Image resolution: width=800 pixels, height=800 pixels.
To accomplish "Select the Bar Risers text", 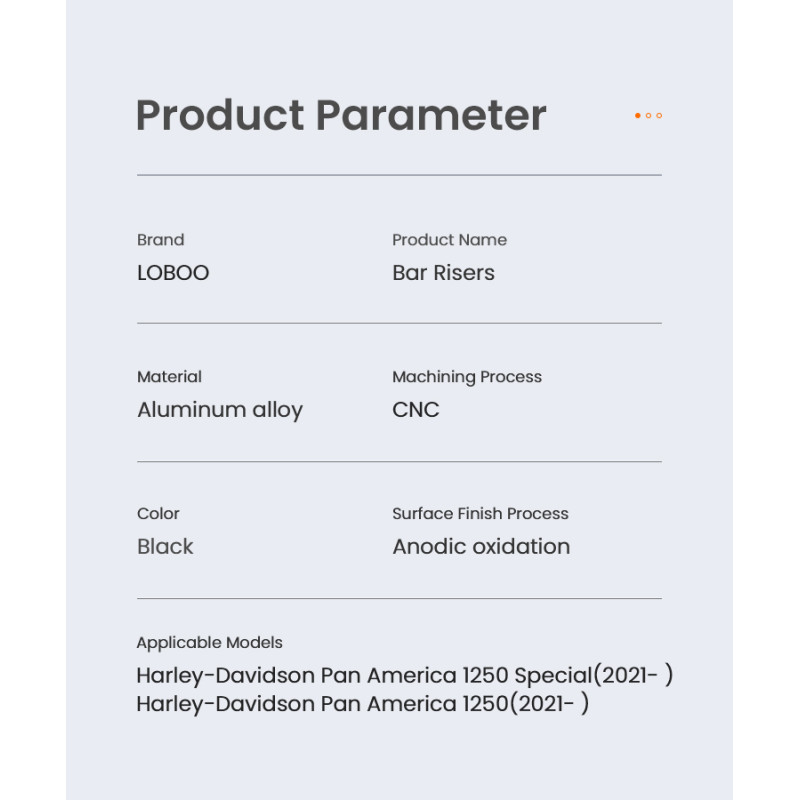I will [x=443, y=273].
